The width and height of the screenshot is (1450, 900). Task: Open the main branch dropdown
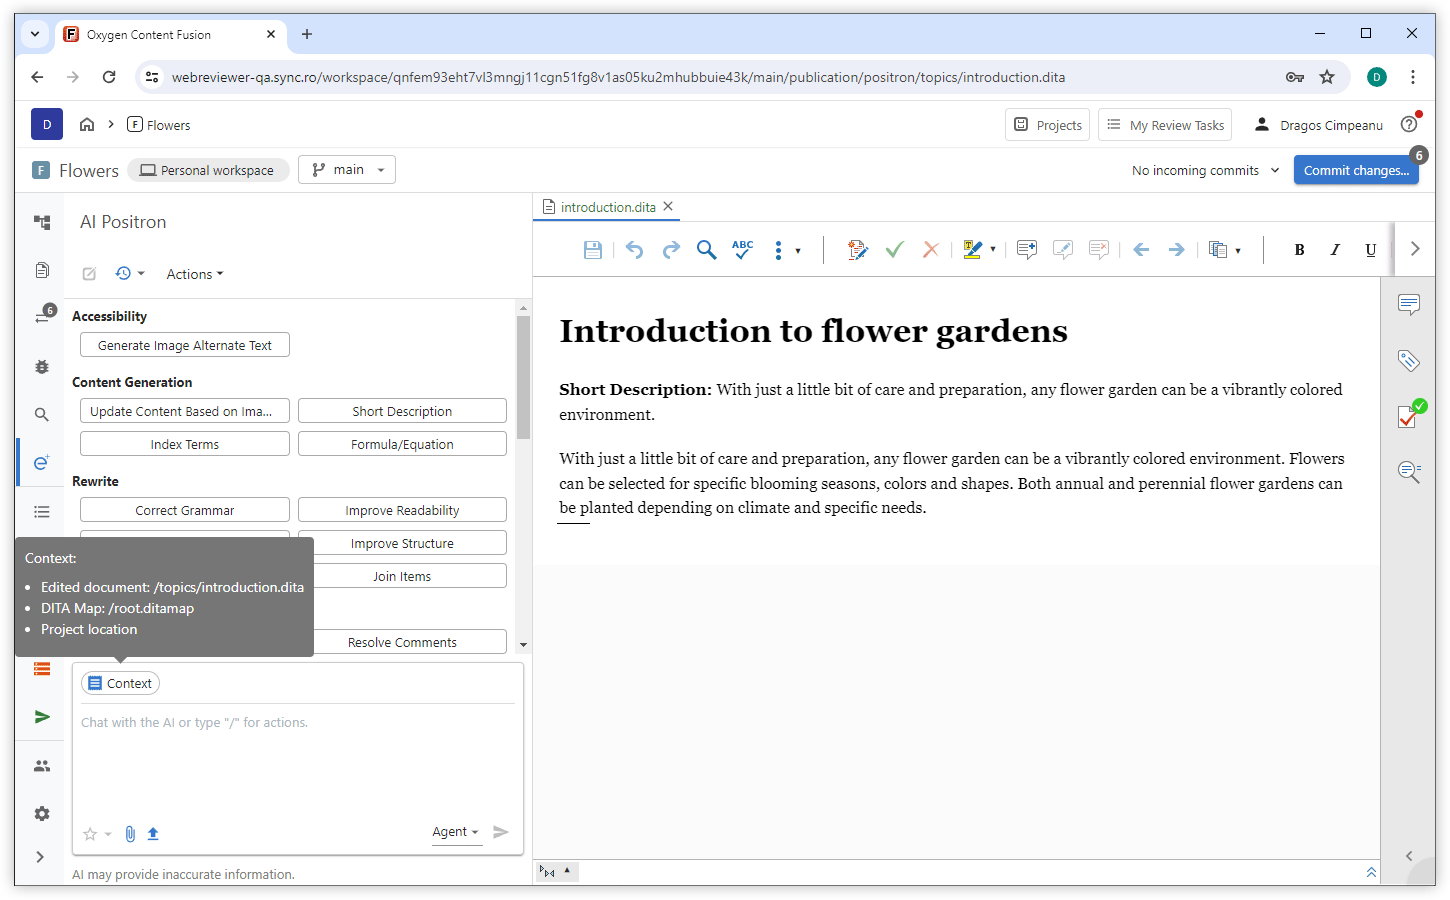point(347,170)
